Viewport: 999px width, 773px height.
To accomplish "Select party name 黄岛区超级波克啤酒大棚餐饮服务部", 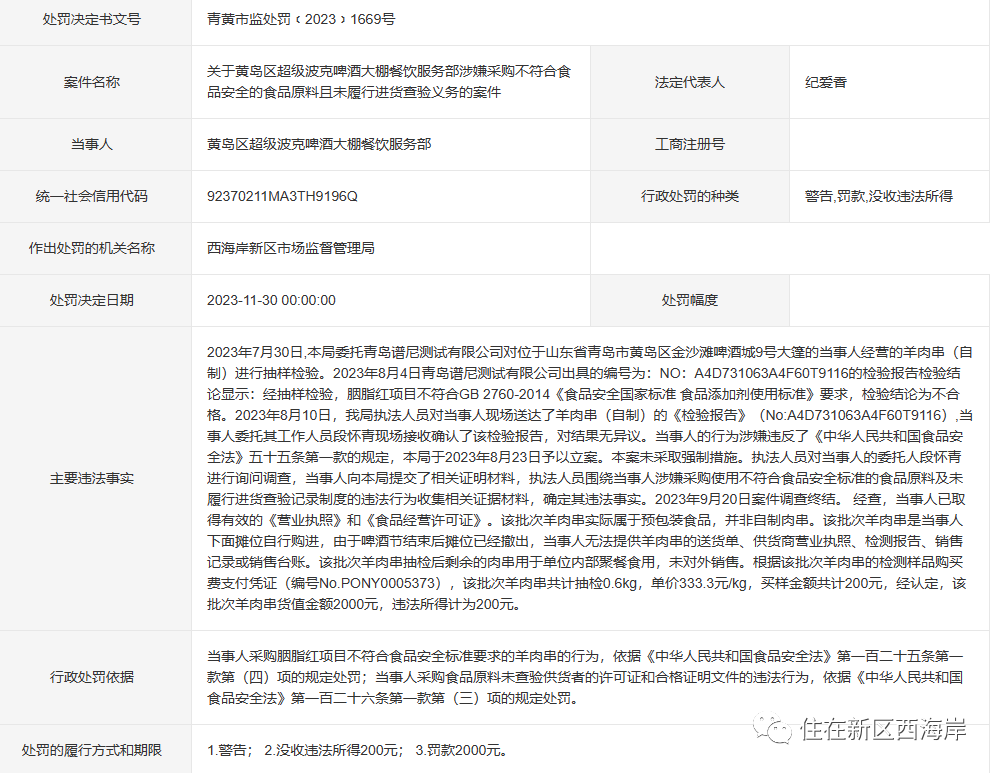I will (x=319, y=145).
